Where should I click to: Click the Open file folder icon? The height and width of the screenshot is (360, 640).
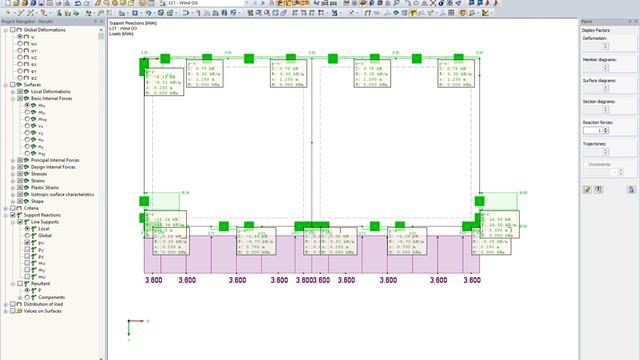(16, 3)
